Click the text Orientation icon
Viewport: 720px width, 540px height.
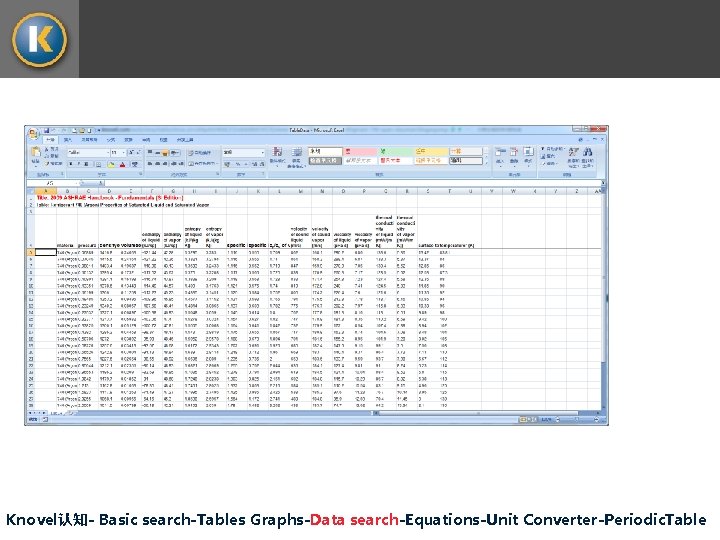tap(175, 153)
